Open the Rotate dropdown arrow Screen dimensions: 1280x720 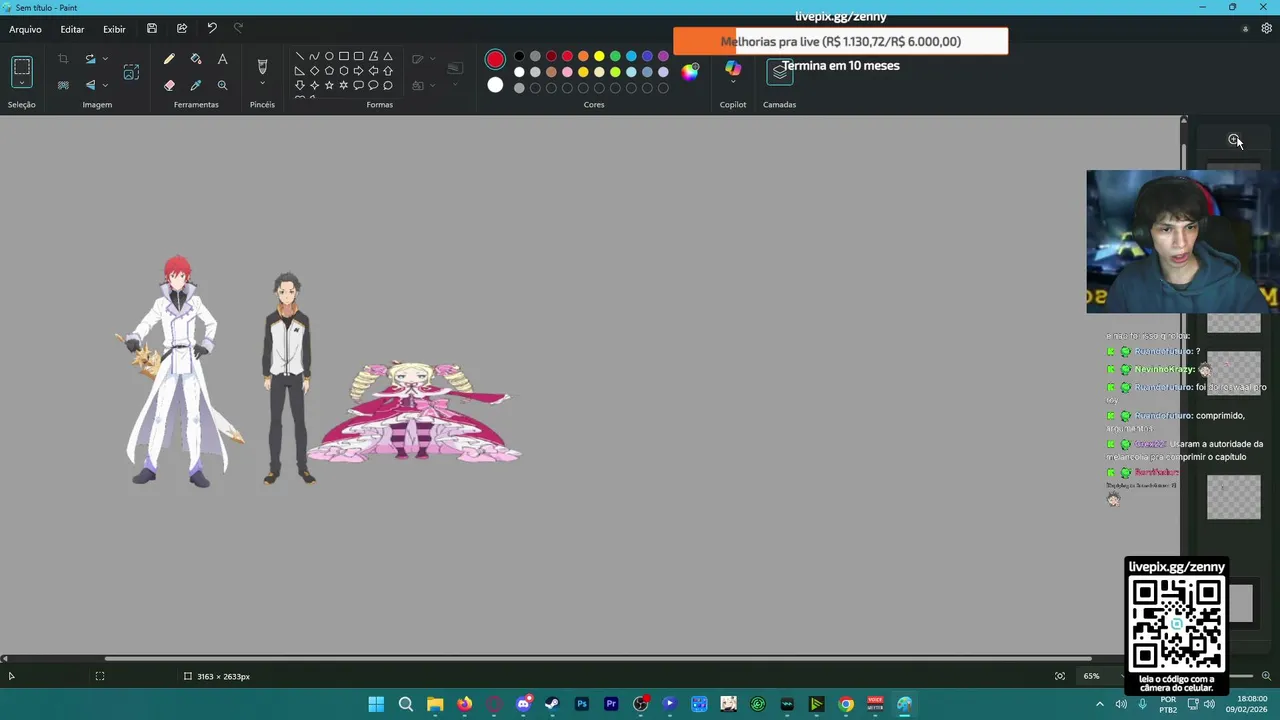pos(105,59)
